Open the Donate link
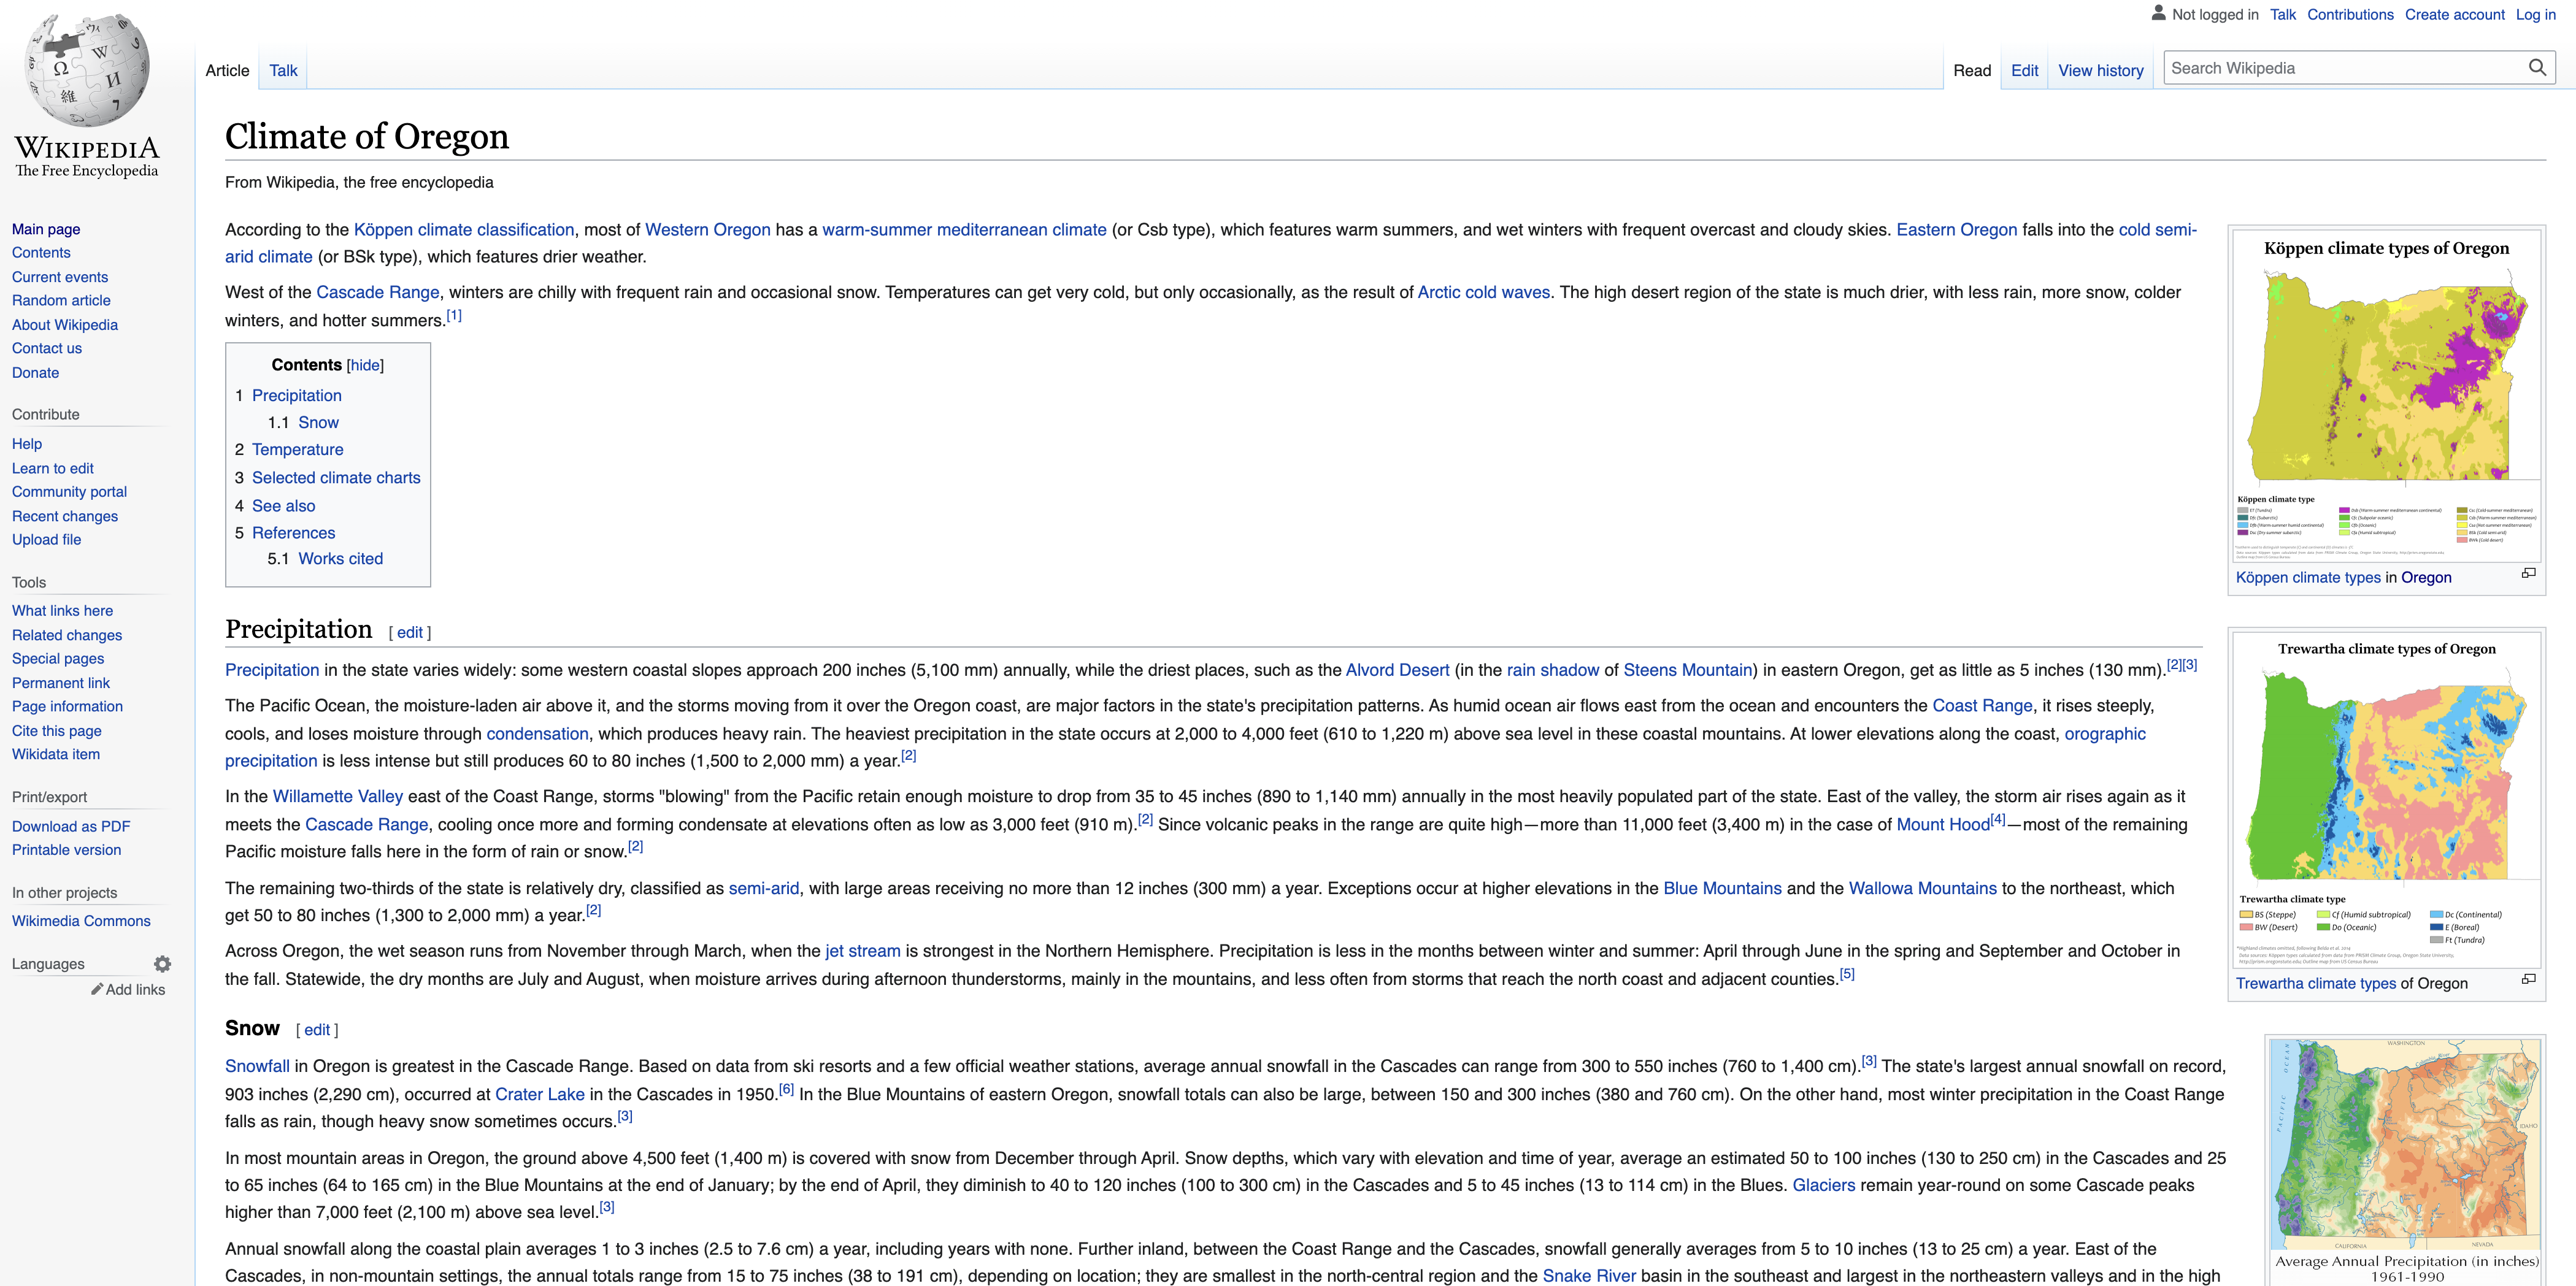 [x=35, y=372]
